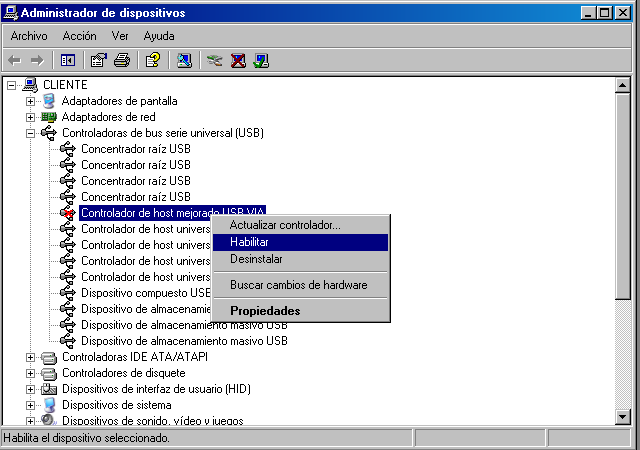
Task: Click the Dispositivos de sonido speaker icon
Action: [x=48, y=420]
